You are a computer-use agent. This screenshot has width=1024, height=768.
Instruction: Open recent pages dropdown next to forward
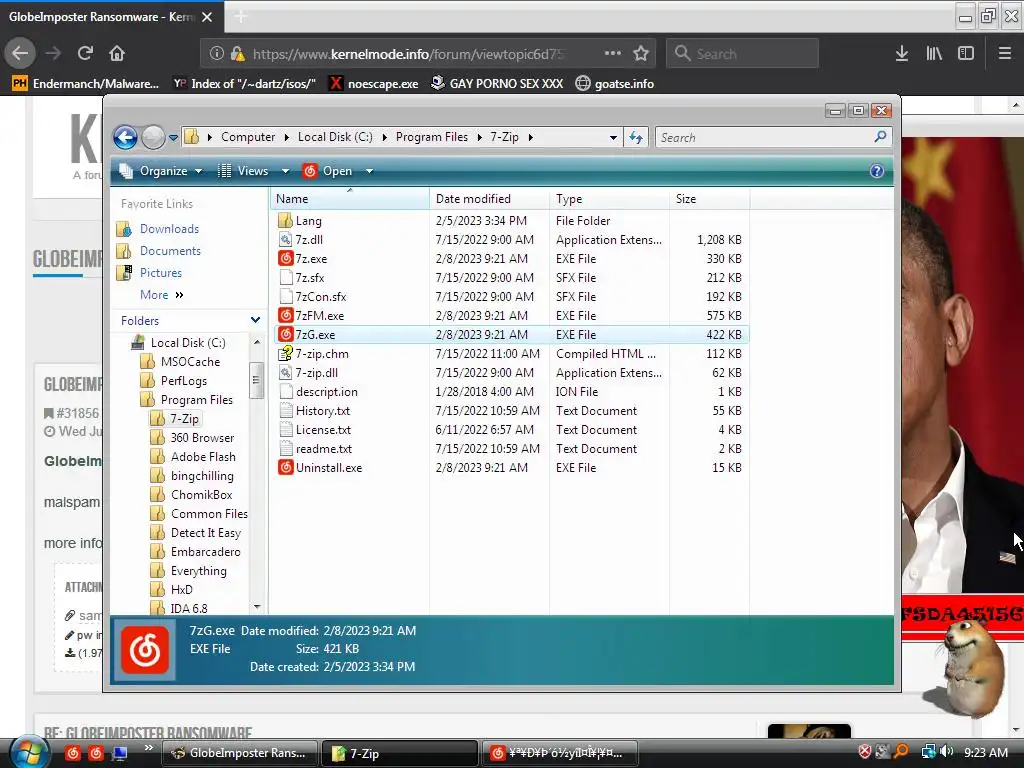point(173,138)
